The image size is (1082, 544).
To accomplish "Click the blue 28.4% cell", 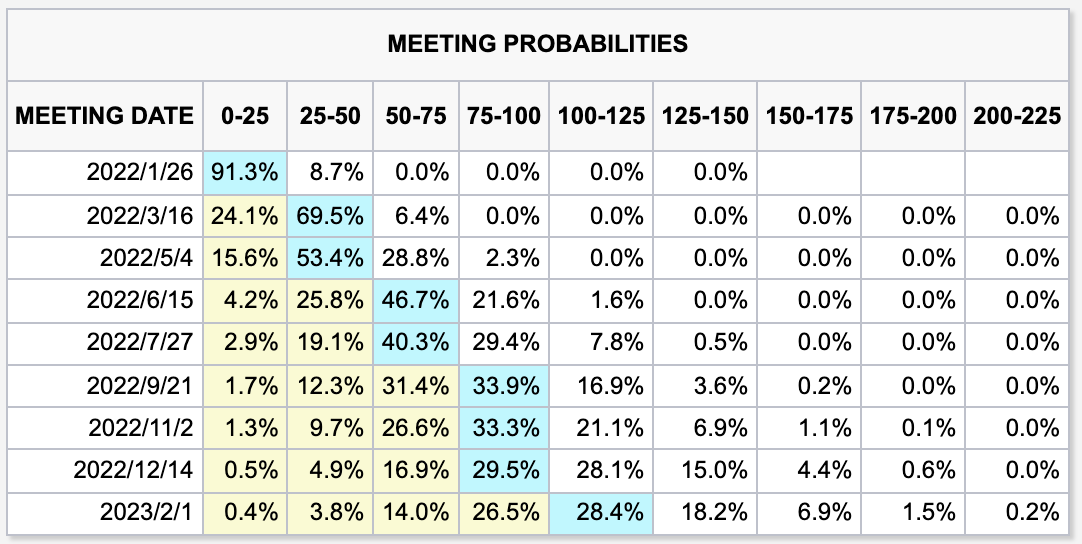I will point(602,513).
